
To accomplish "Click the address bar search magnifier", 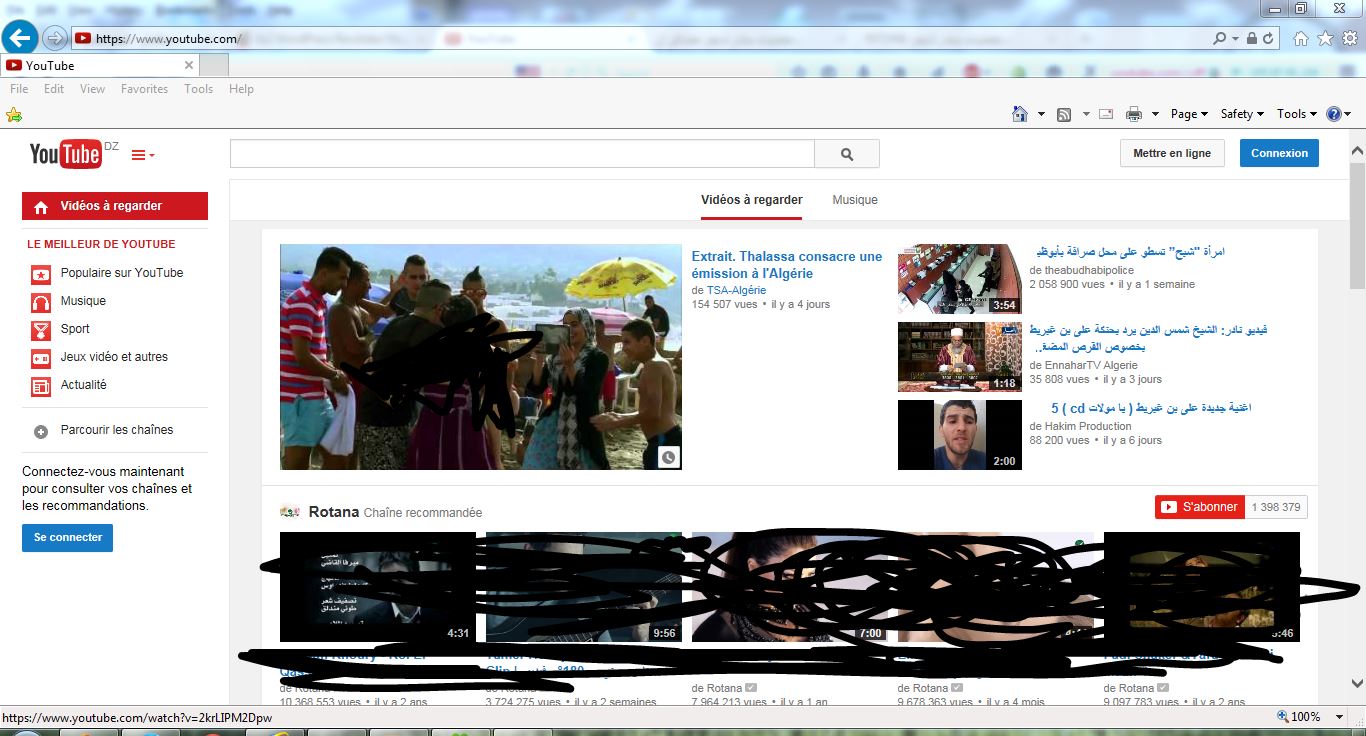I will coord(1220,39).
